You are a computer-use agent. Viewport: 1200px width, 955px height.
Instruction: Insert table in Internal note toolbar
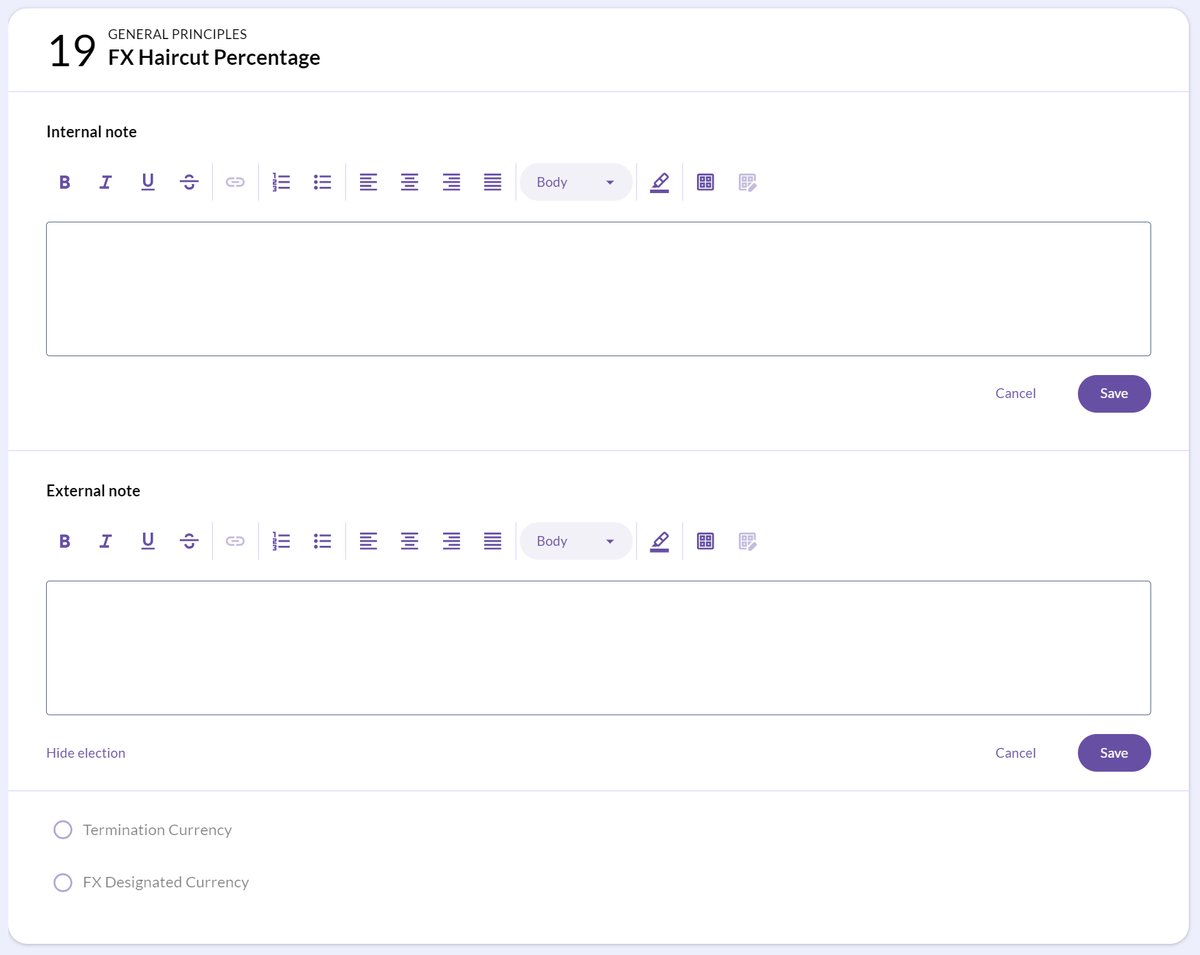pos(705,182)
